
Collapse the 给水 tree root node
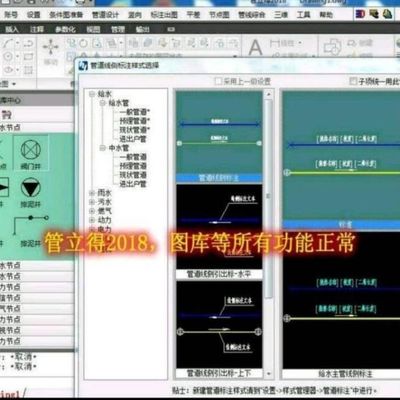[x=92, y=94]
